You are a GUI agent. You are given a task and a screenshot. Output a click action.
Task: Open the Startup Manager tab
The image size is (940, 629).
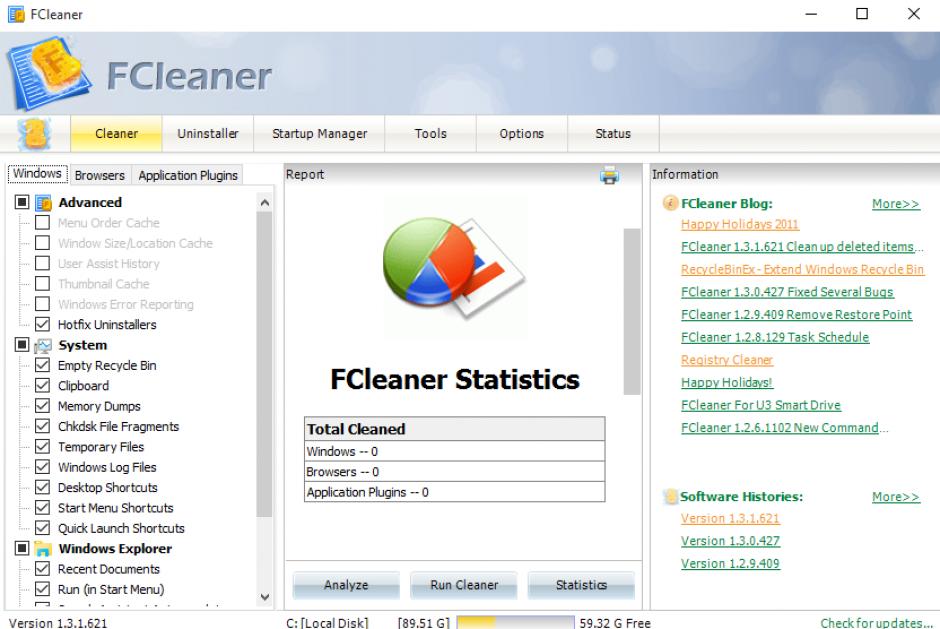(320, 134)
